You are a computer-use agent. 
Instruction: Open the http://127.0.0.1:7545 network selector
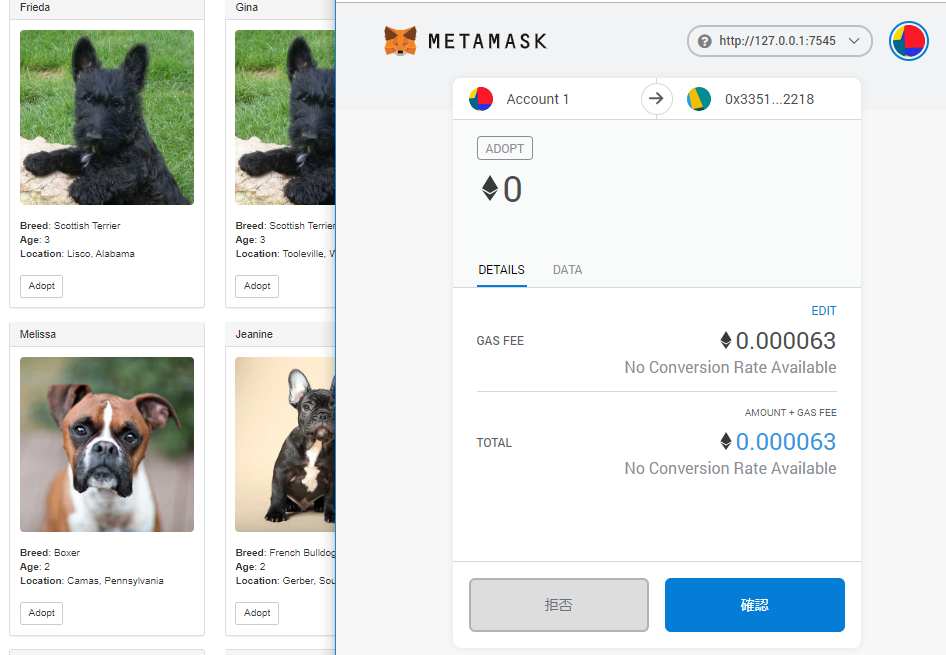tap(779, 41)
